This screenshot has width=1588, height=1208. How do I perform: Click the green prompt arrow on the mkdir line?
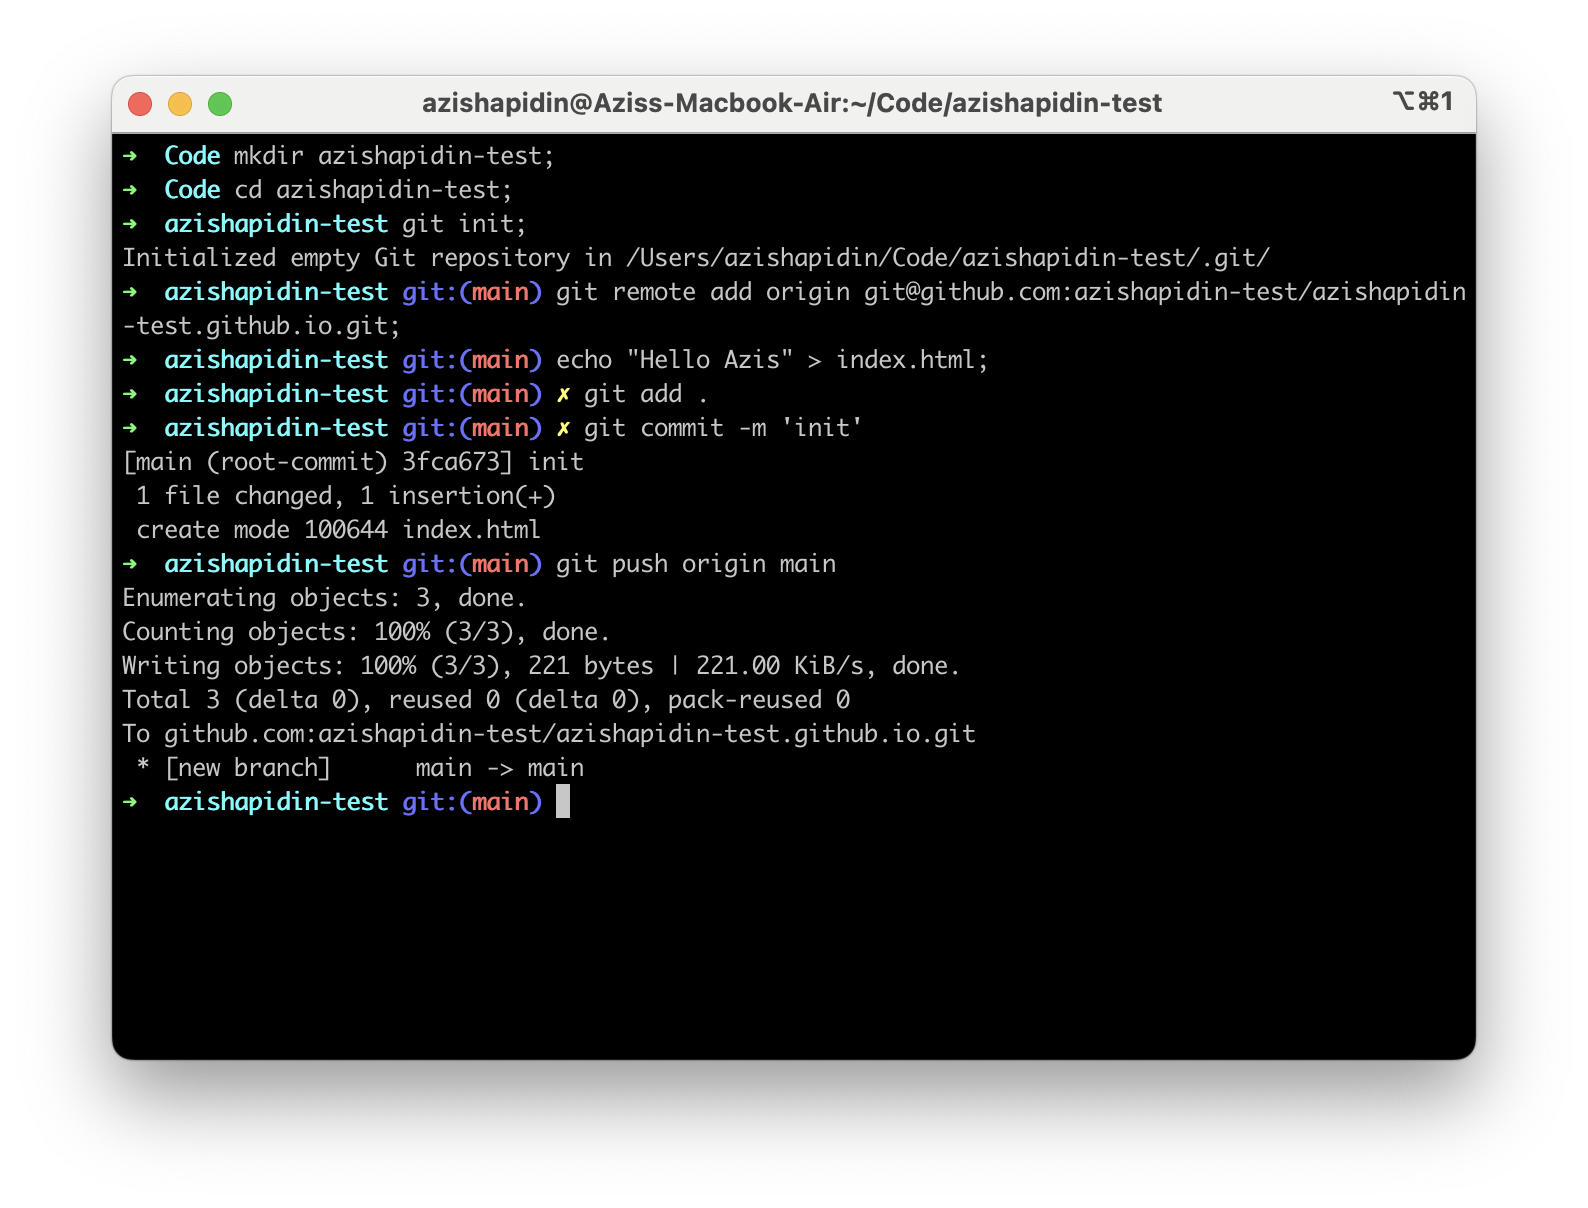(x=130, y=156)
